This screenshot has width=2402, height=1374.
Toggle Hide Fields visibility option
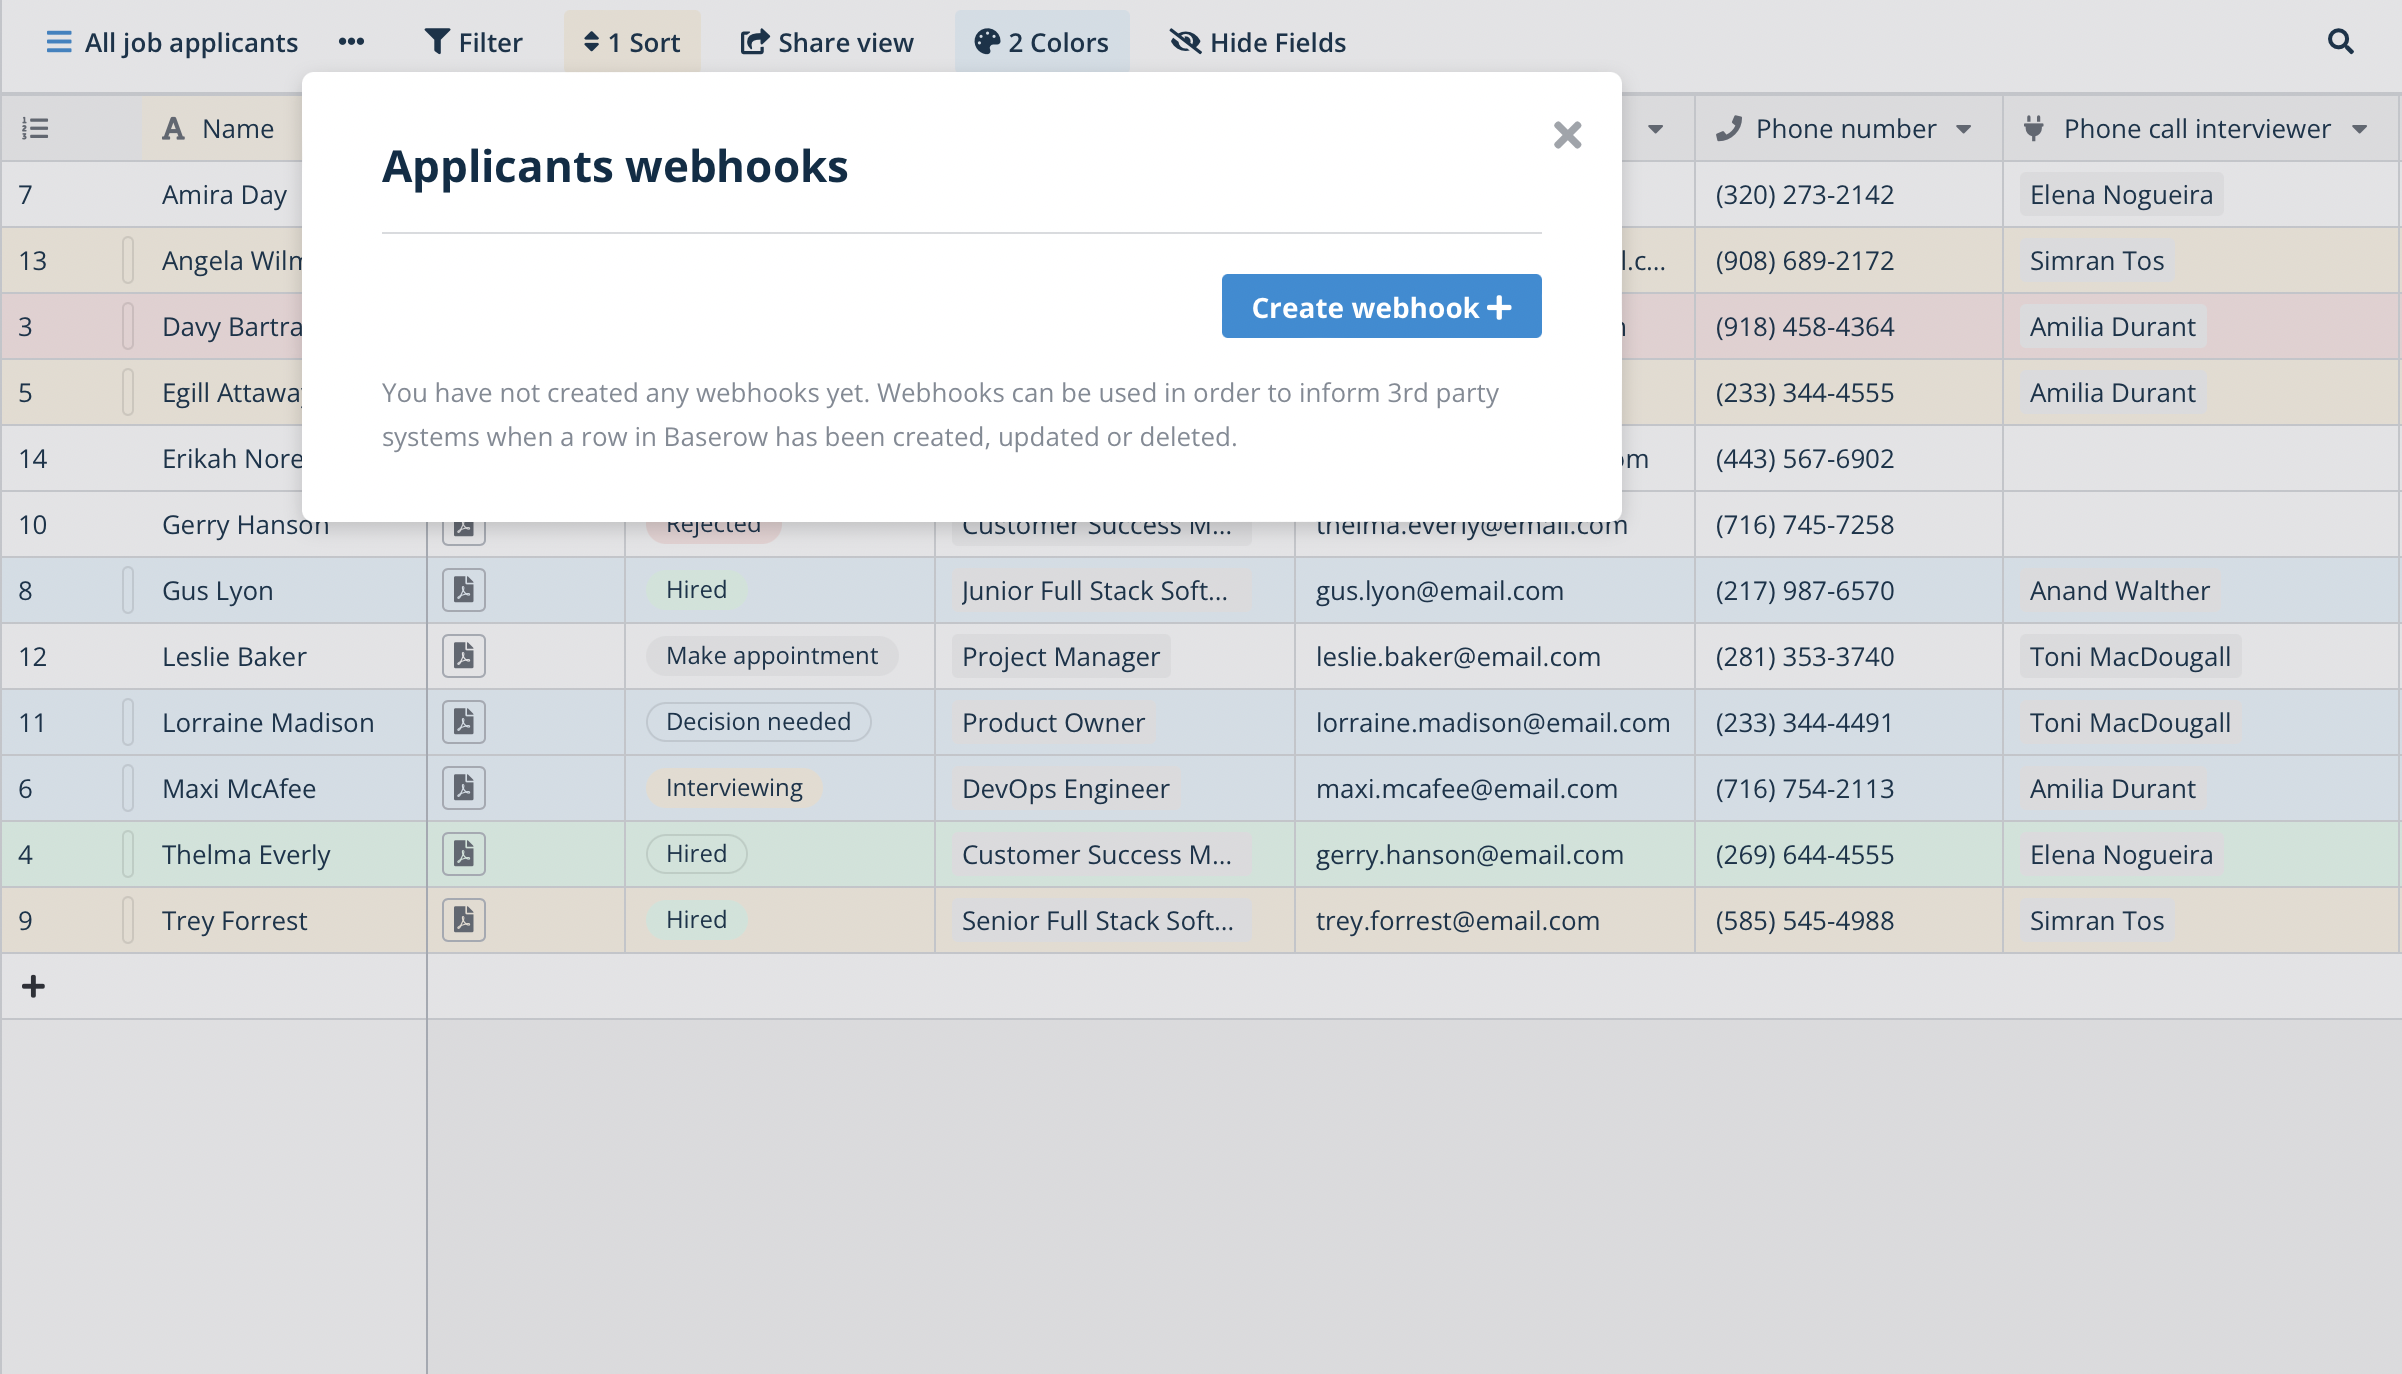[x=1258, y=42]
